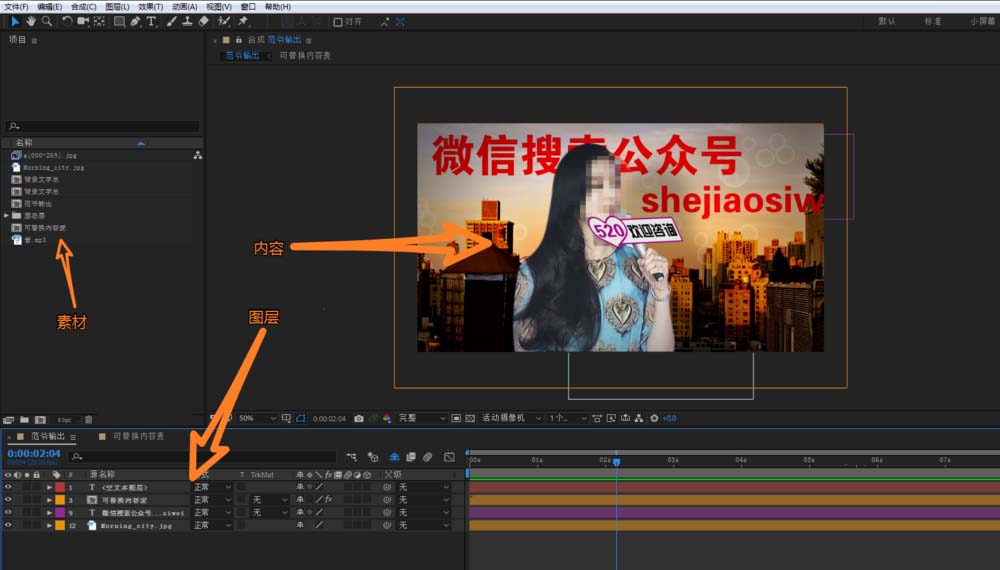The height and width of the screenshot is (570, 1000).
Task: Click the motion blur icon in timeline
Action: pyautogui.click(x=427, y=457)
